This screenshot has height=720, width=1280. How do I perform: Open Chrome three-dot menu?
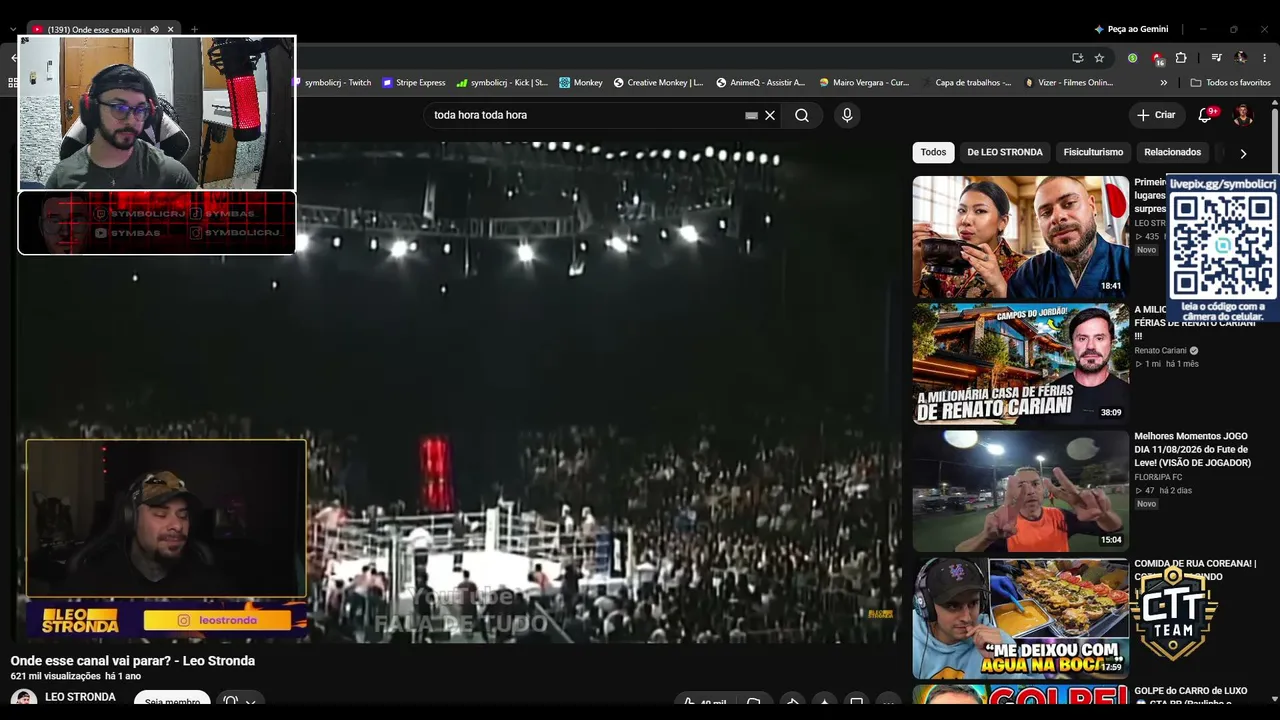click(x=1265, y=58)
